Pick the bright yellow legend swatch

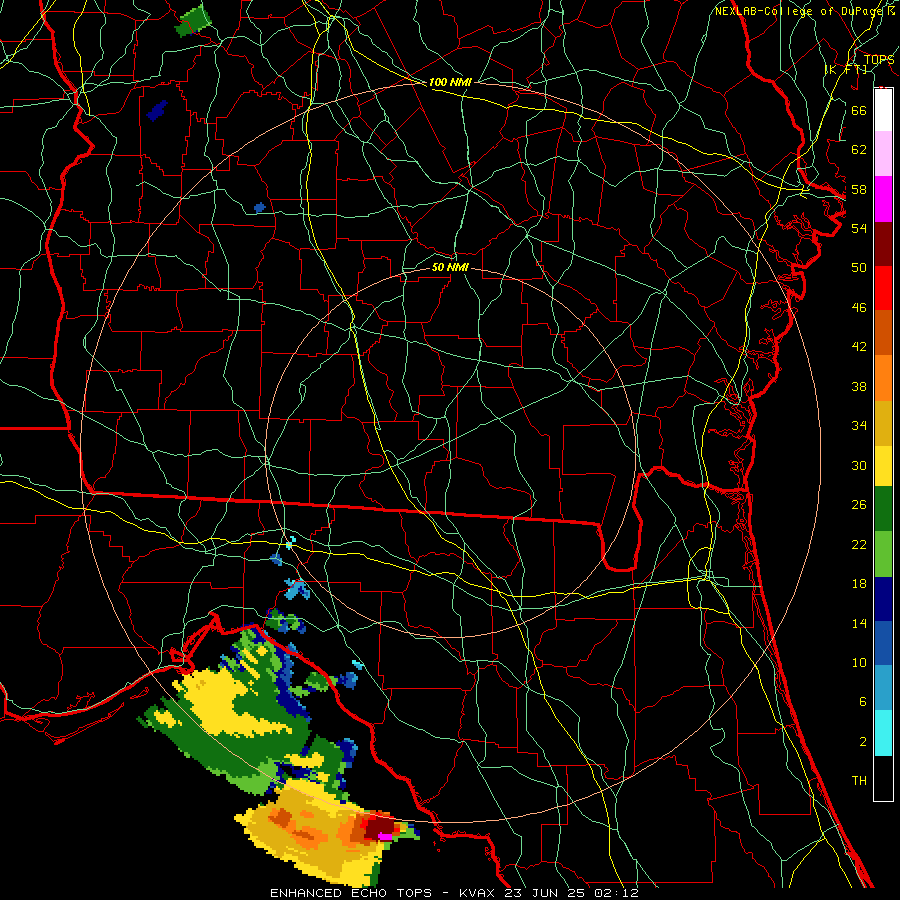point(883,465)
